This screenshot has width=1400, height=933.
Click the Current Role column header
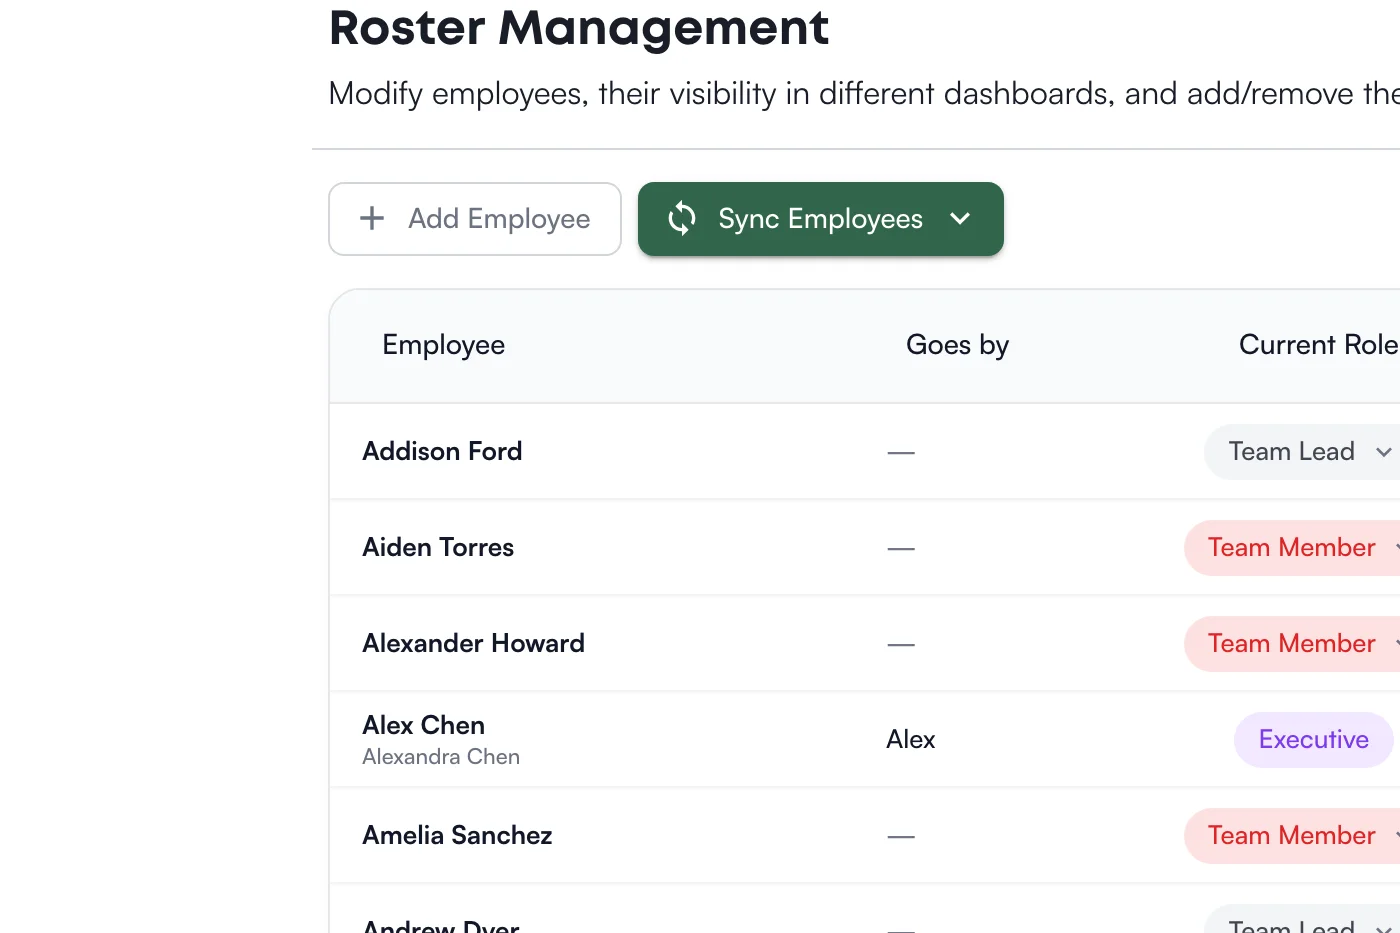1318,345
